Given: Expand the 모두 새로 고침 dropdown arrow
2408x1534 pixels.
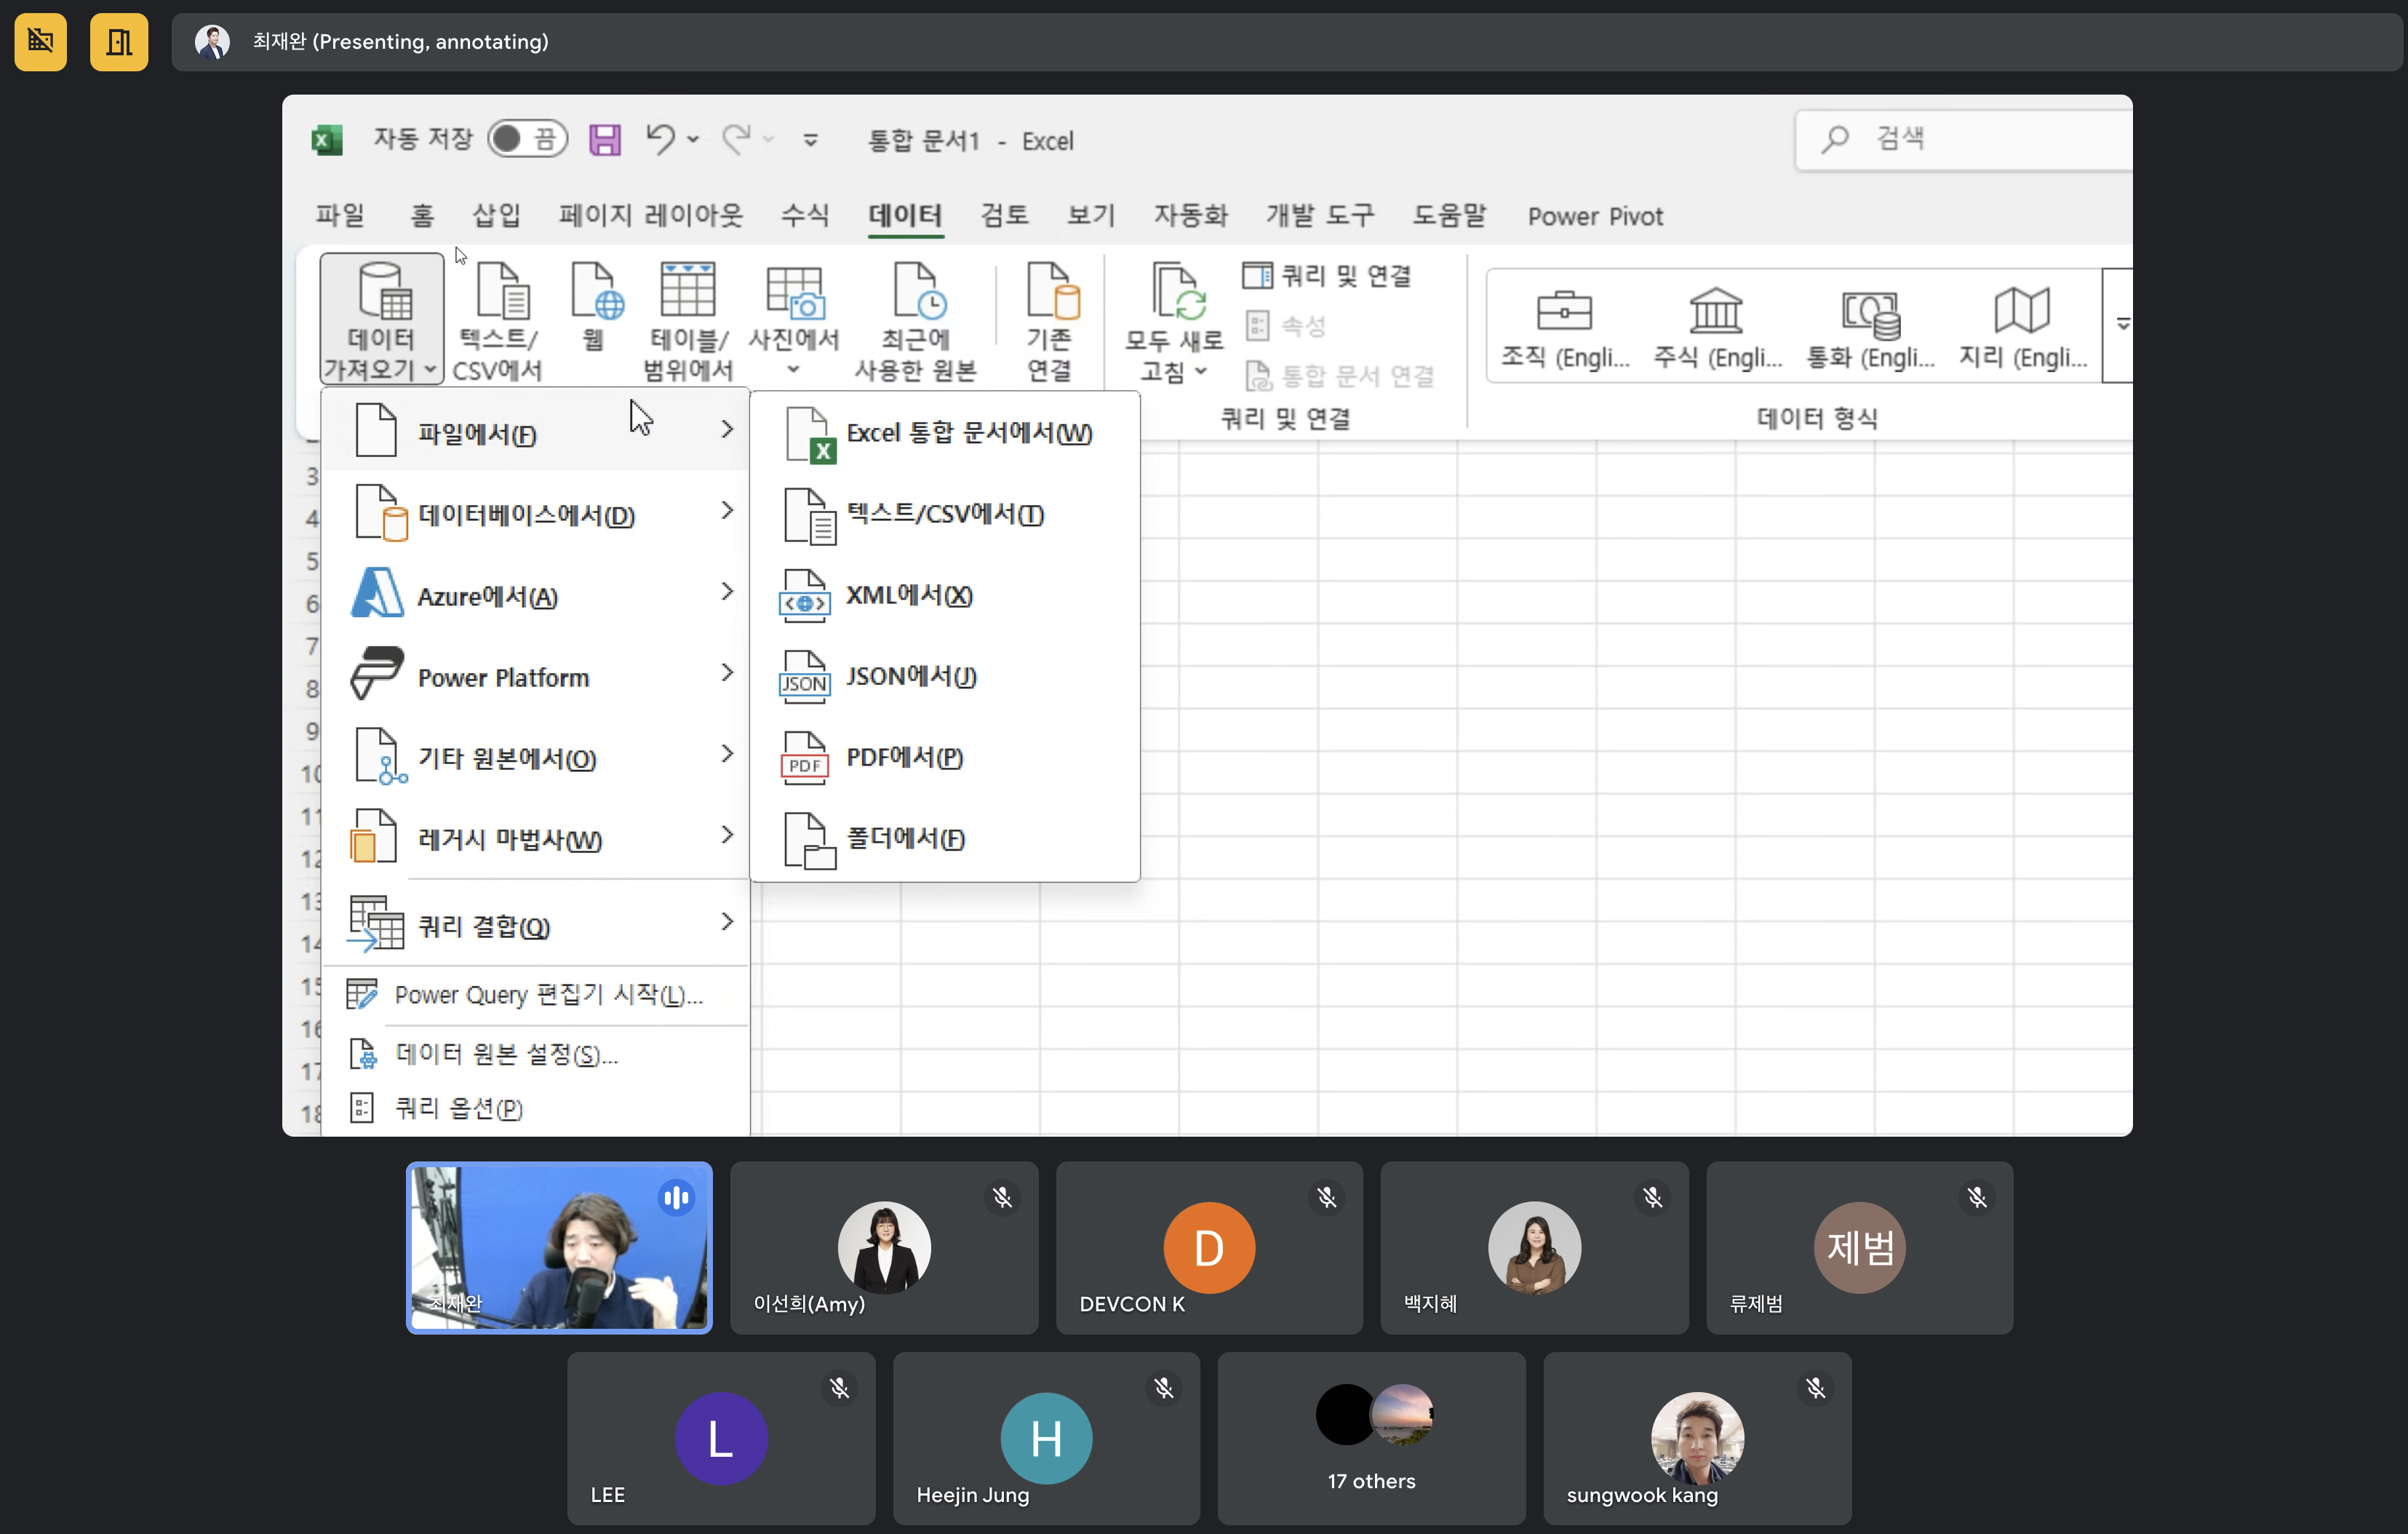Looking at the screenshot, I should (x=1200, y=372).
